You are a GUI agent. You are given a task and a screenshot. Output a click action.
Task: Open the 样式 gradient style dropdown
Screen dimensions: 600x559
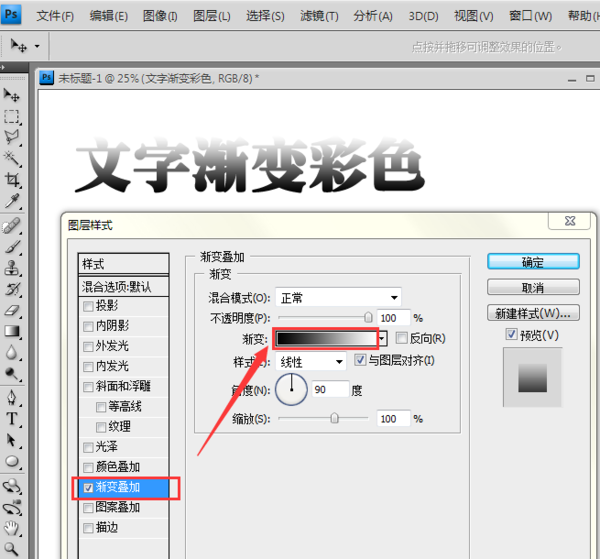click(311, 362)
